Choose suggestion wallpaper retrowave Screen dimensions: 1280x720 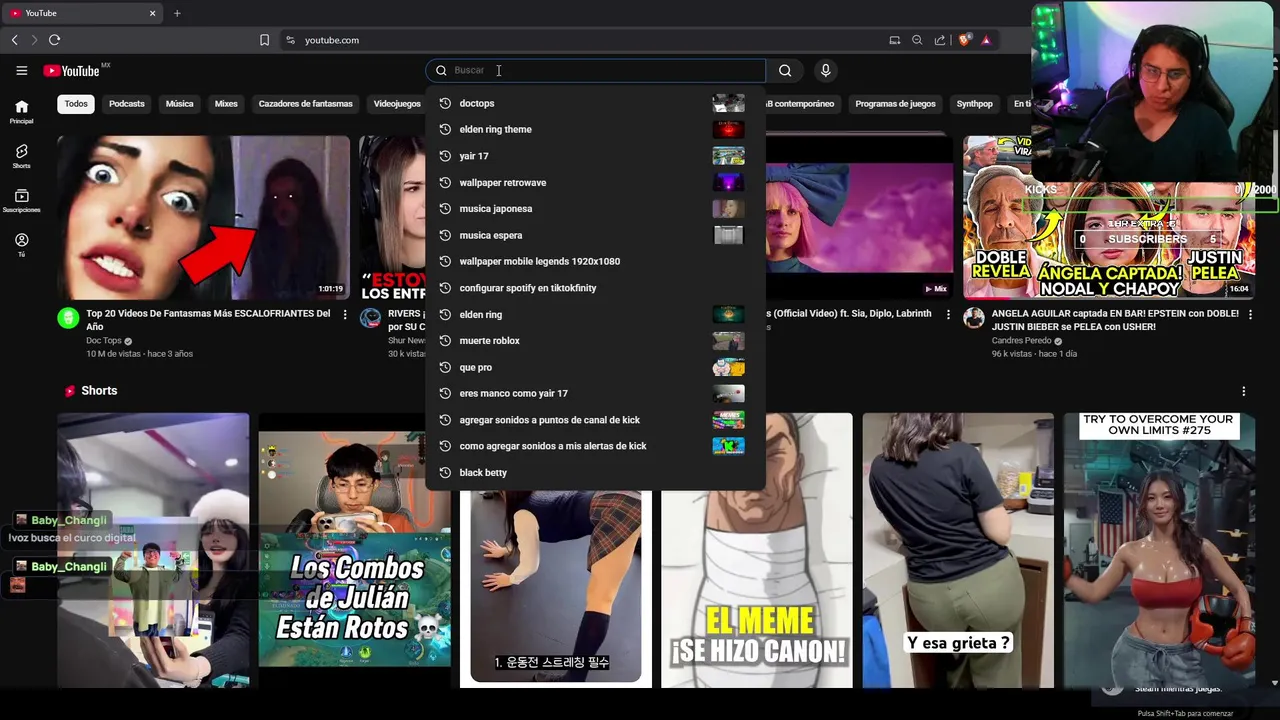tap(595, 182)
